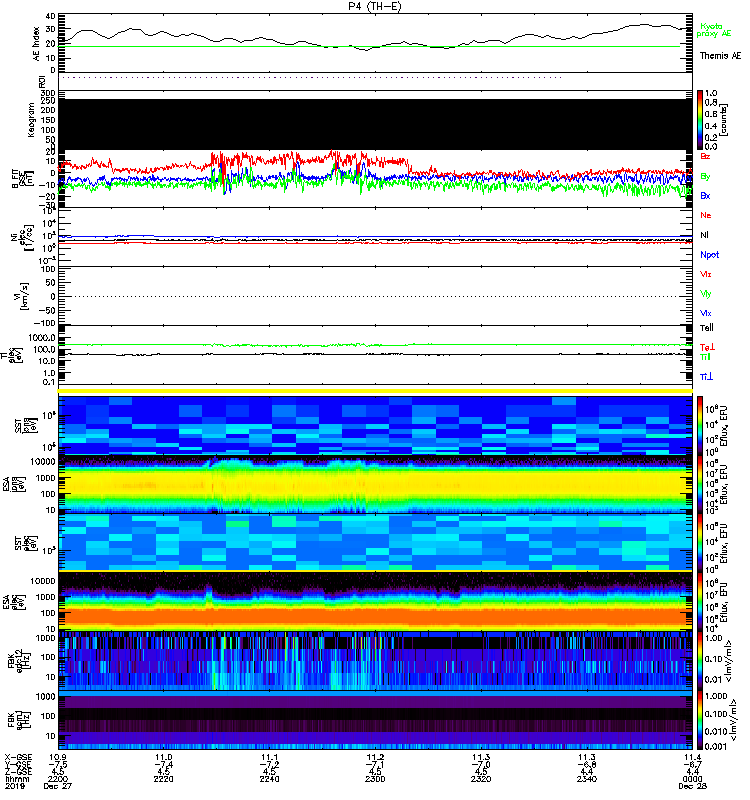The image size is (750, 800).
Task: Click the SST electrons Eflux color bar
Action: (x=700, y=543)
